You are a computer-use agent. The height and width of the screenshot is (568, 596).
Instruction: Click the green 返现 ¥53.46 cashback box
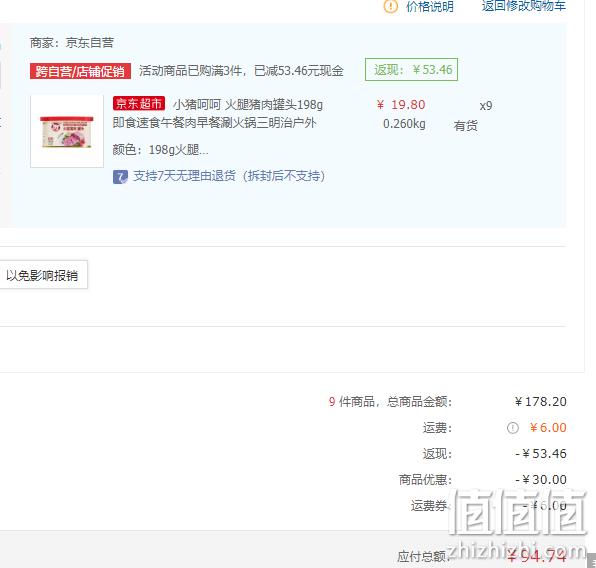pos(411,70)
